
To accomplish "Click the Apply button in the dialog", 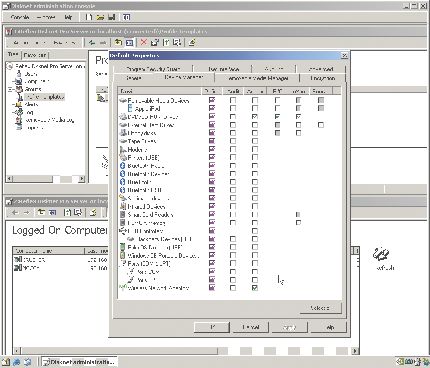I will click(x=289, y=327).
